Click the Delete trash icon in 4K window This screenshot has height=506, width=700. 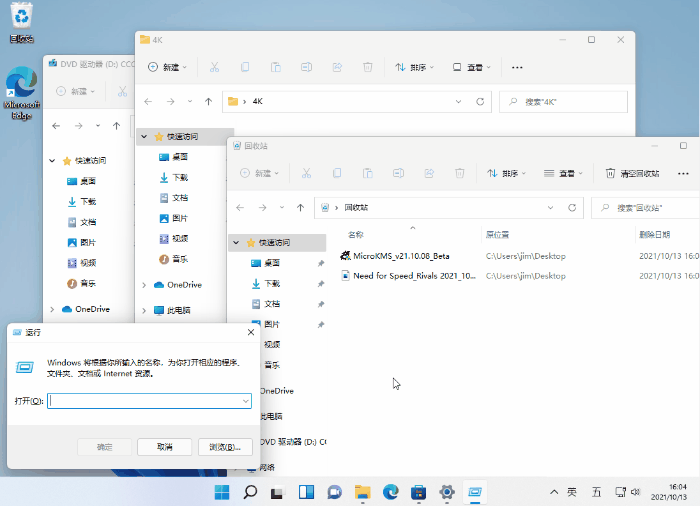tap(367, 67)
